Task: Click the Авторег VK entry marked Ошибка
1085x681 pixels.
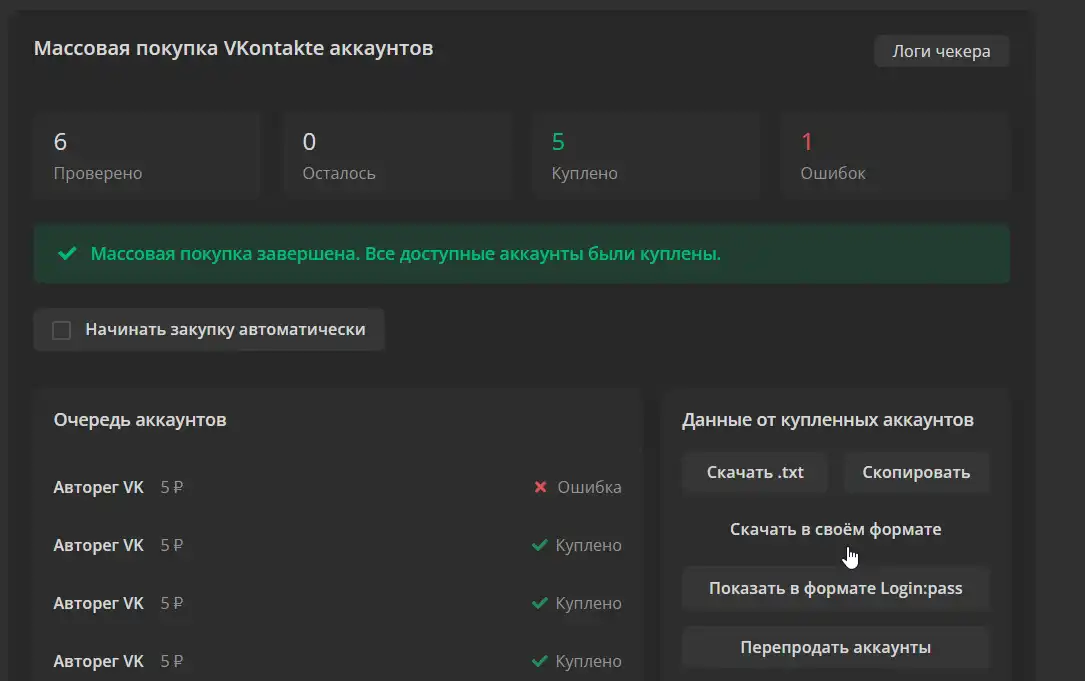Action: (x=98, y=488)
